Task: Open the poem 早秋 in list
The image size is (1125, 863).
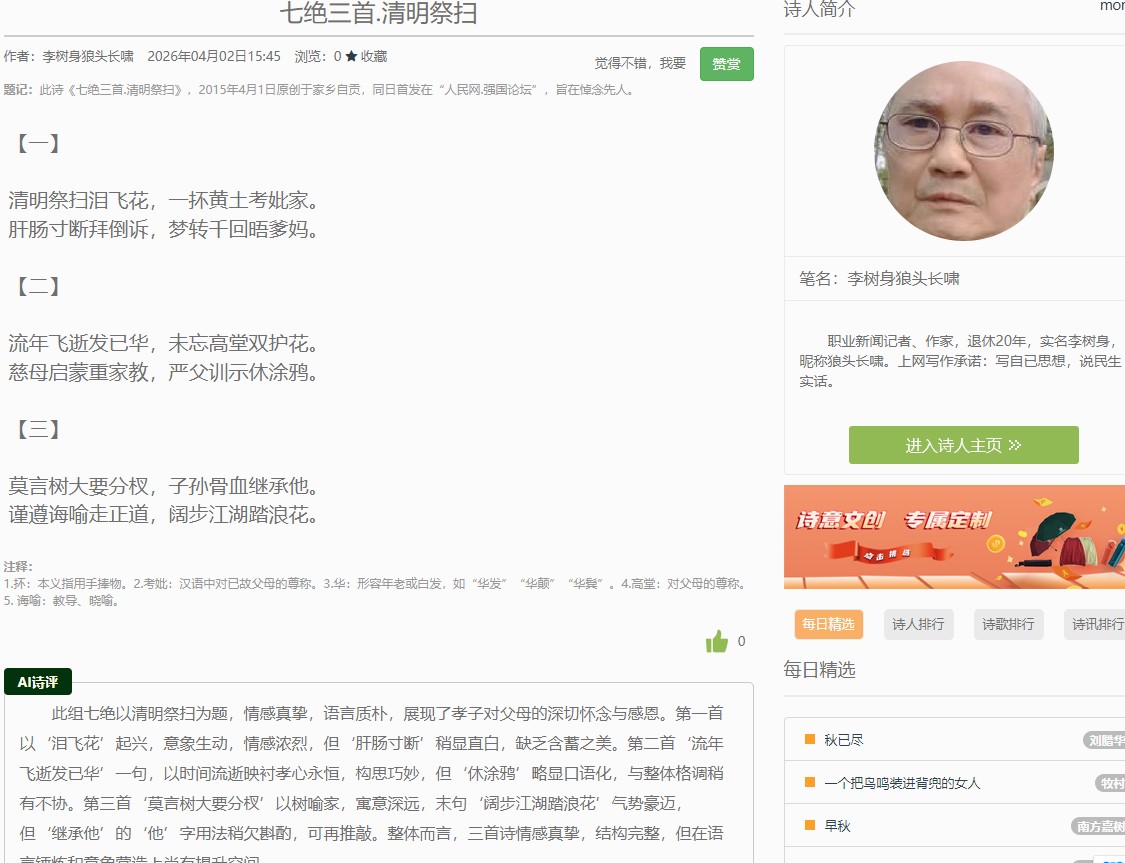Action: (837, 827)
